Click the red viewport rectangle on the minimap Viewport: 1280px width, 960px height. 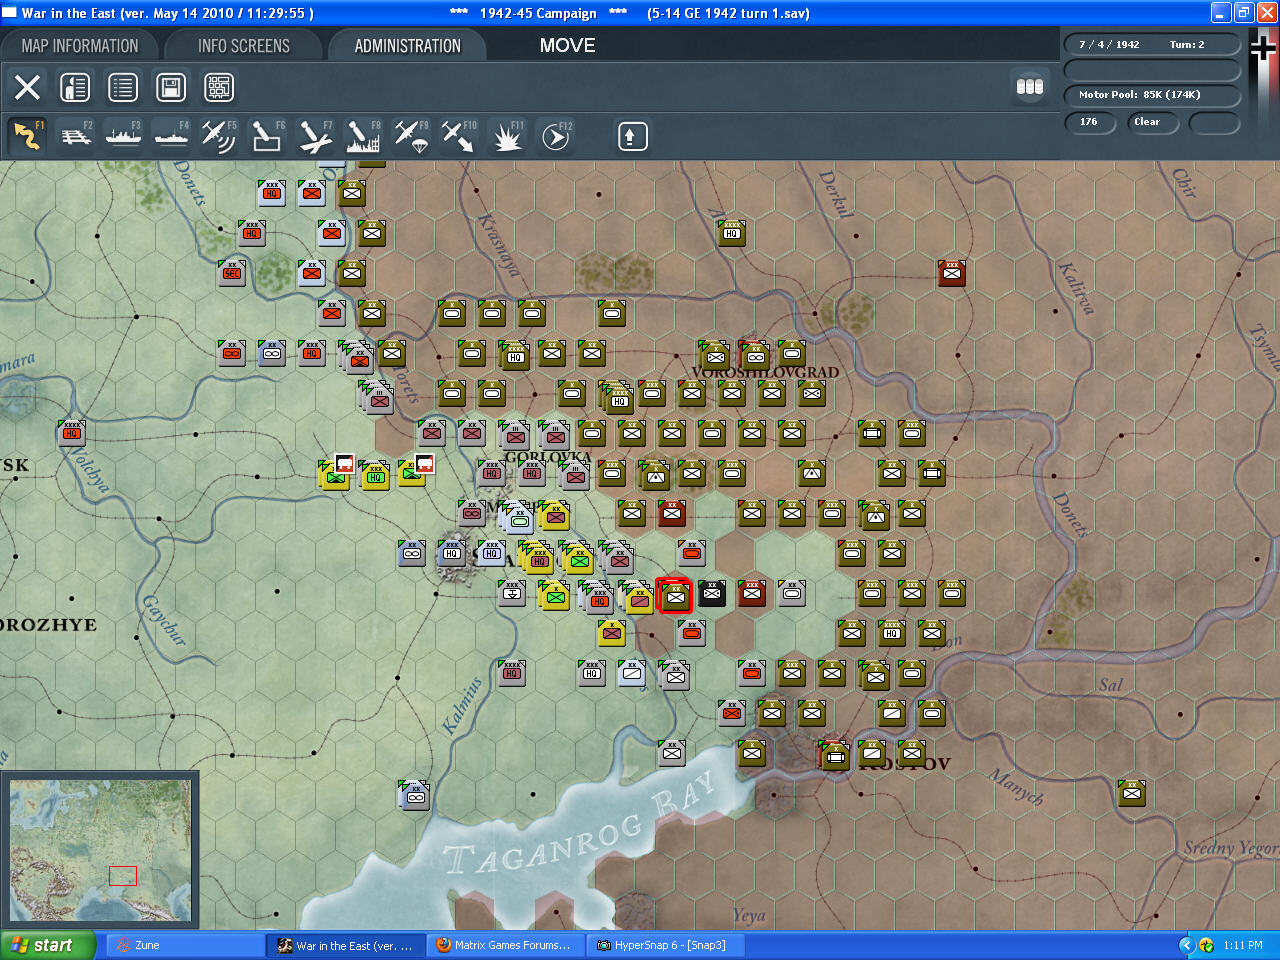click(x=123, y=876)
